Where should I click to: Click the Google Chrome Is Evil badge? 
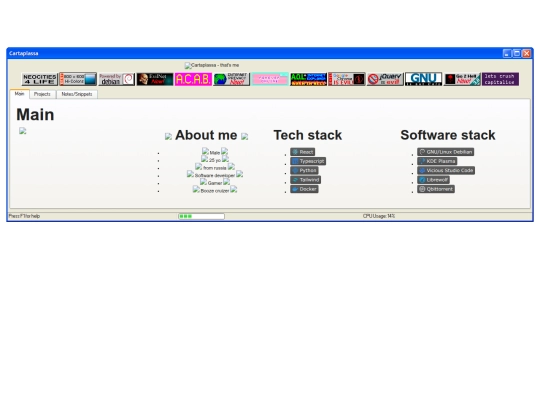point(346,79)
